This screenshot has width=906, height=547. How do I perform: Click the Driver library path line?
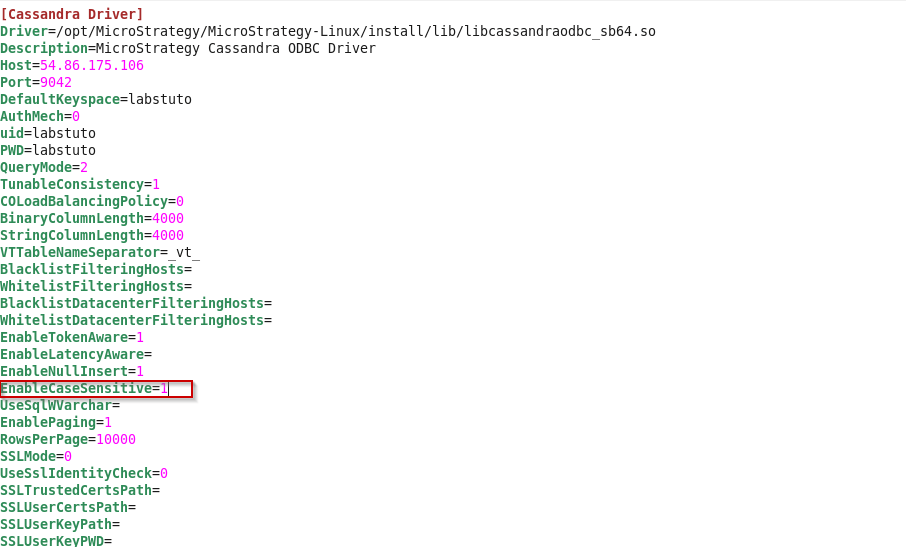(328, 31)
